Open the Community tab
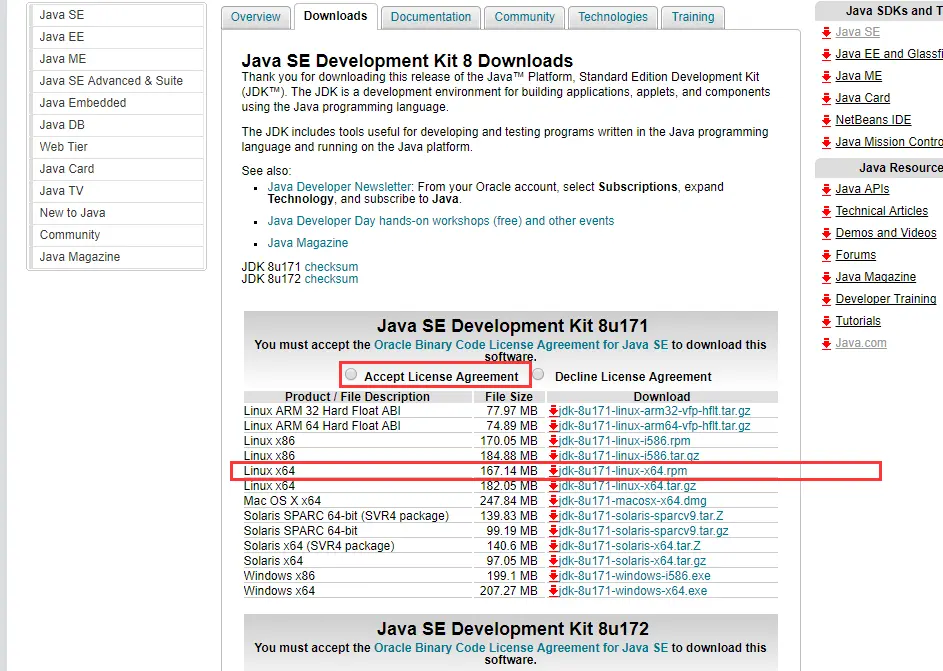 click(524, 17)
